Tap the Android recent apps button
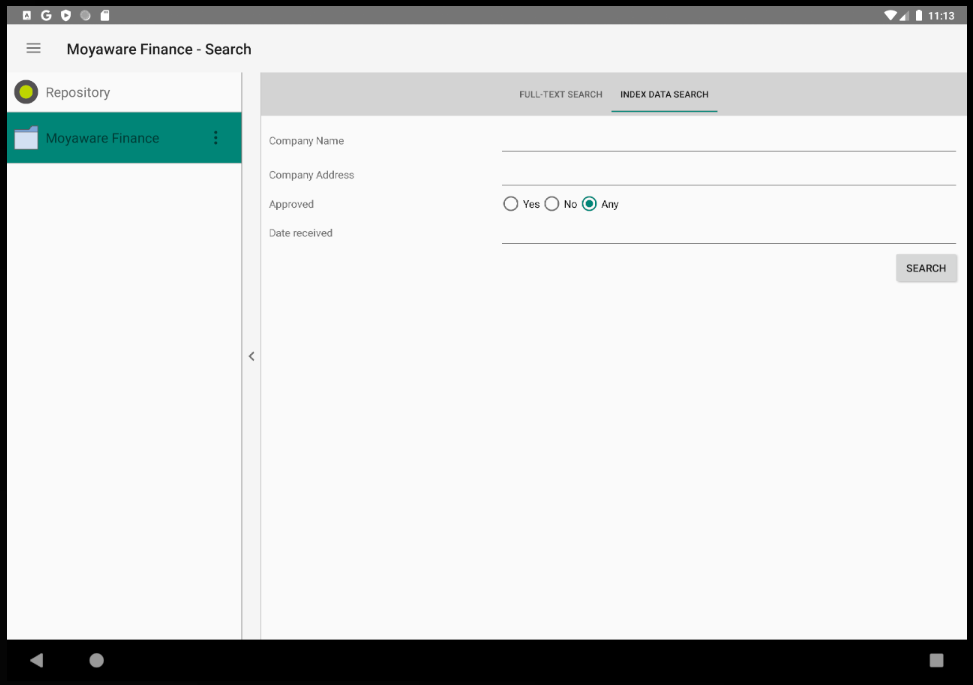973x685 pixels. point(936,660)
